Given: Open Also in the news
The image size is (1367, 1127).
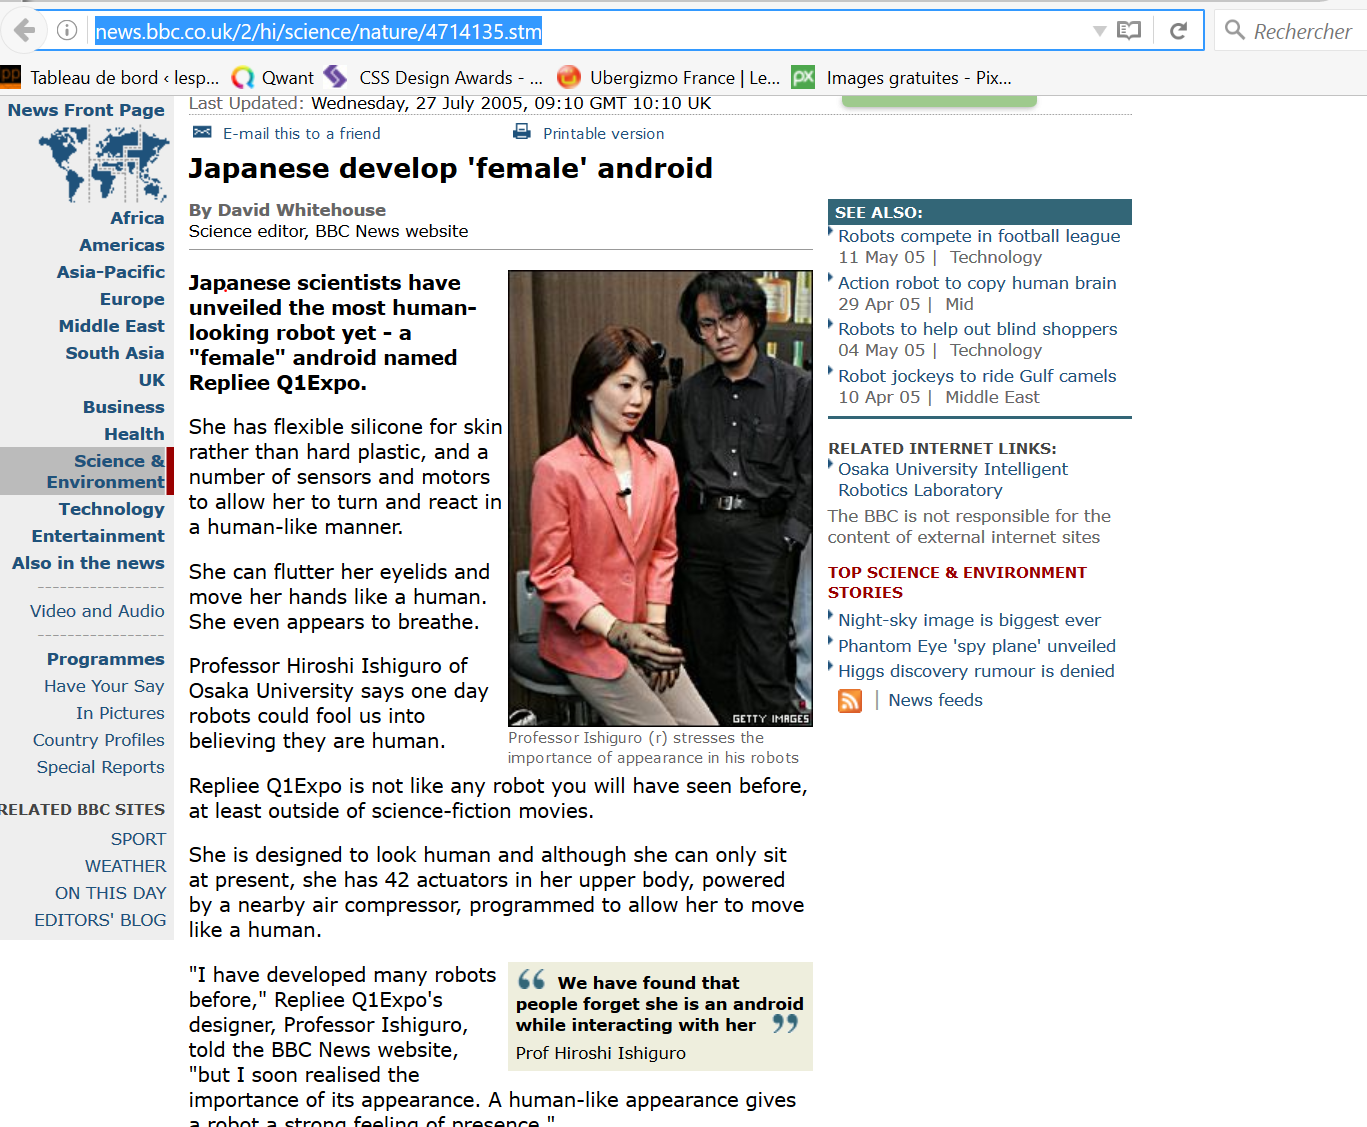Looking at the screenshot, I should (x=88, y=563).
